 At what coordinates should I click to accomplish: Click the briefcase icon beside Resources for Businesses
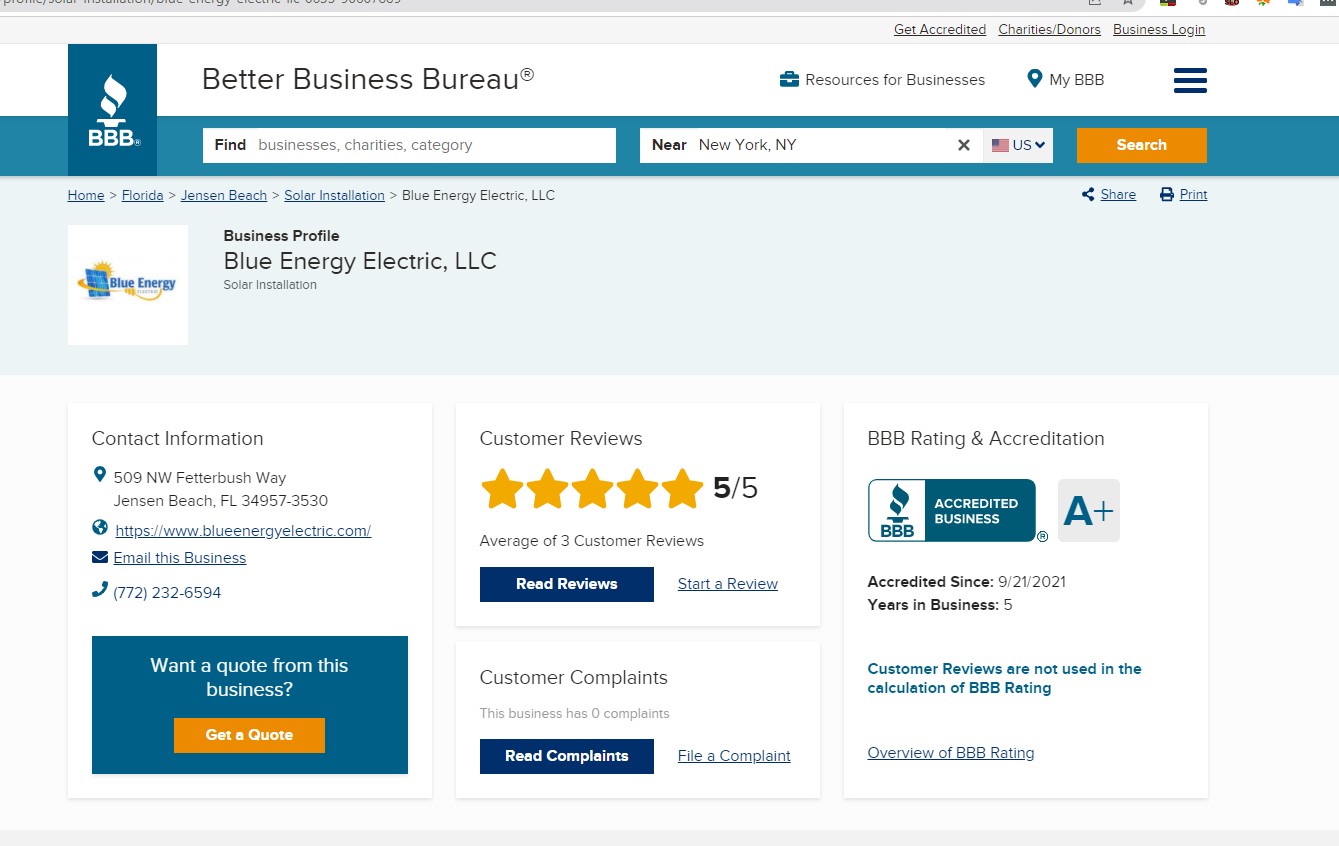click(789, 79)
